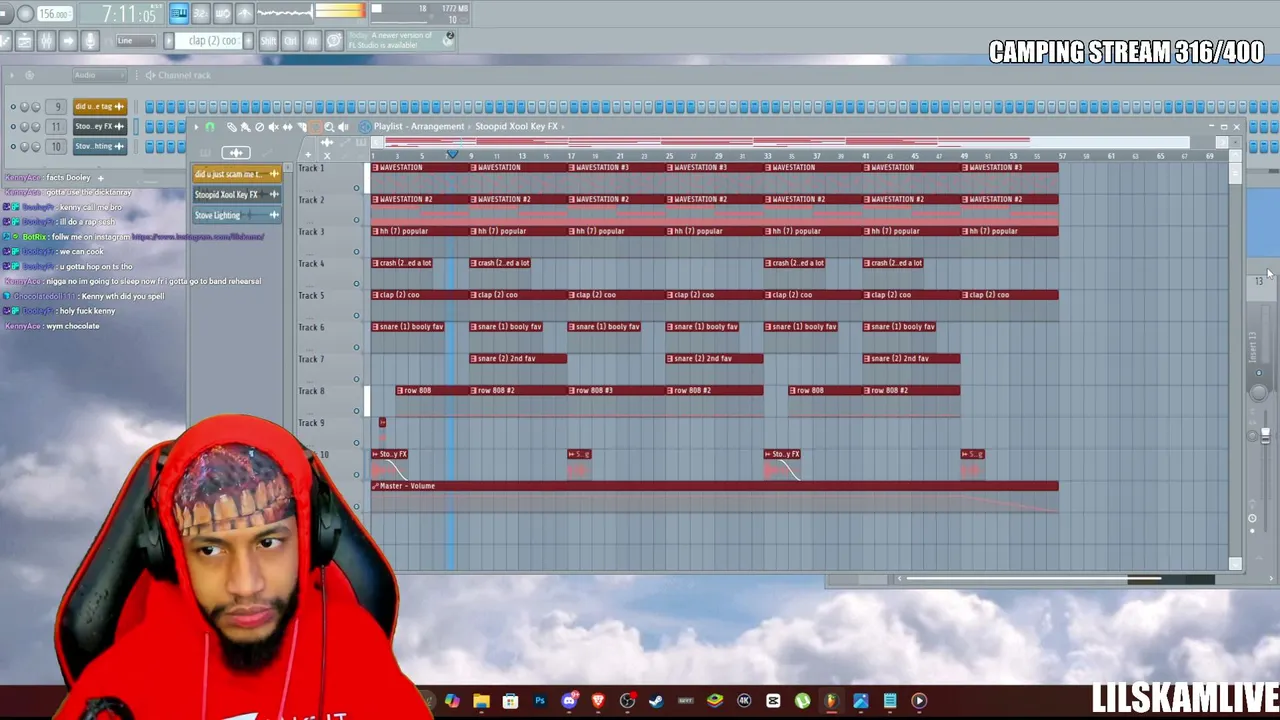The width and height of the screenshot is (1280, 720).
Task: Select first WAVESTATION clip on Track 1
Action: pos(420,168)
